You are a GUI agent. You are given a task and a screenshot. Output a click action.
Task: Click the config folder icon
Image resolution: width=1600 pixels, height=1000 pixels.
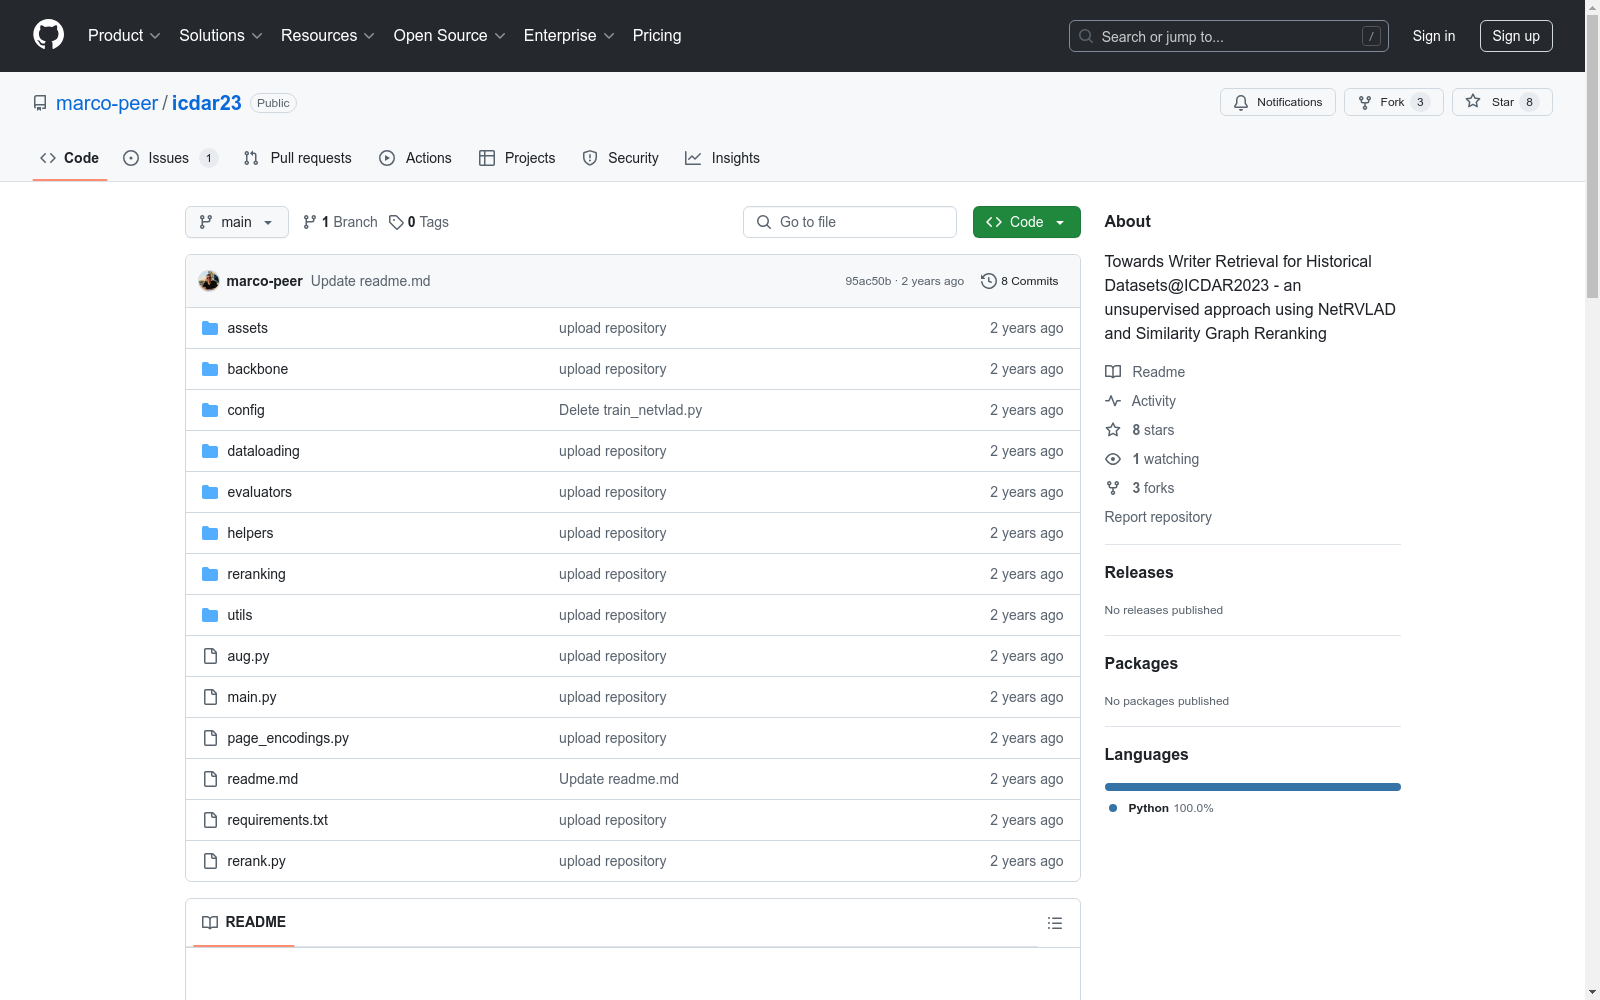[x=210, y=410]
